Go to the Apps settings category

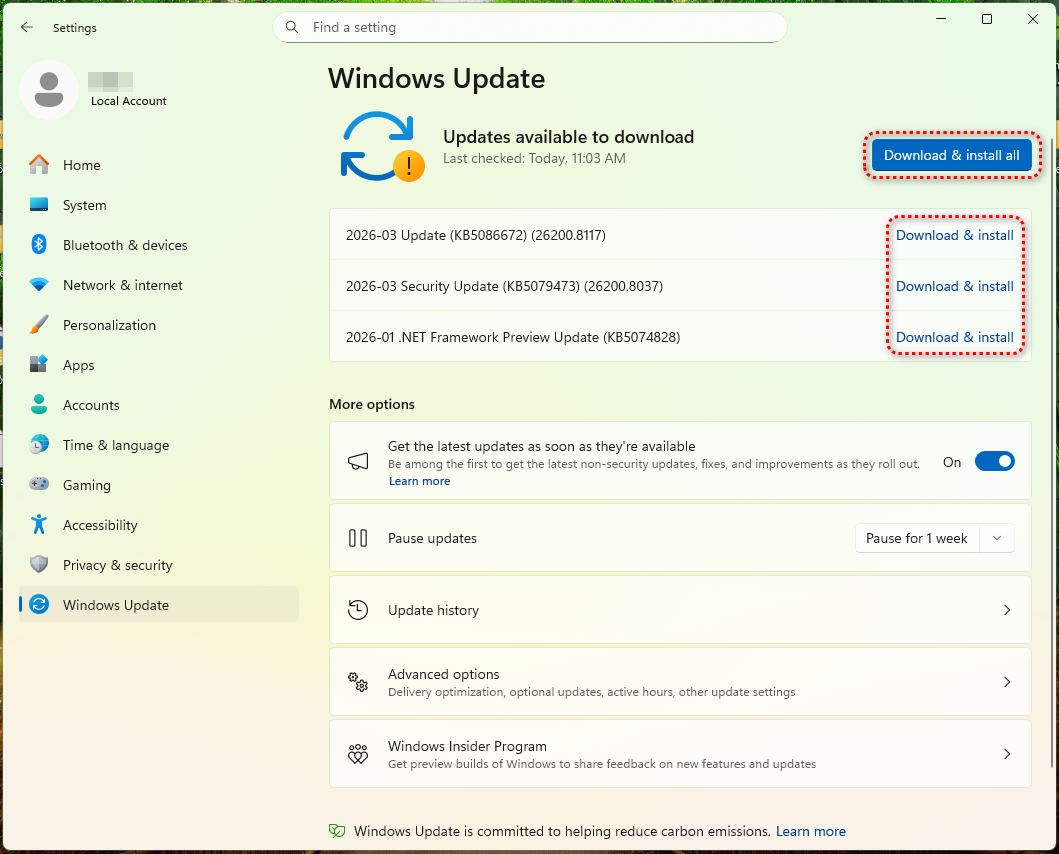(78, 365)
